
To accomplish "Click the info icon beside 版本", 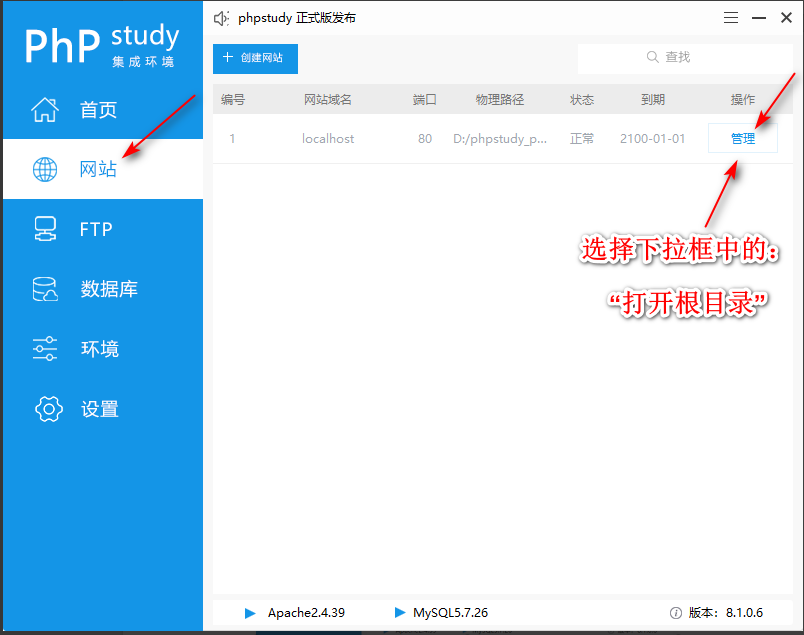I will tap(676, 613).
